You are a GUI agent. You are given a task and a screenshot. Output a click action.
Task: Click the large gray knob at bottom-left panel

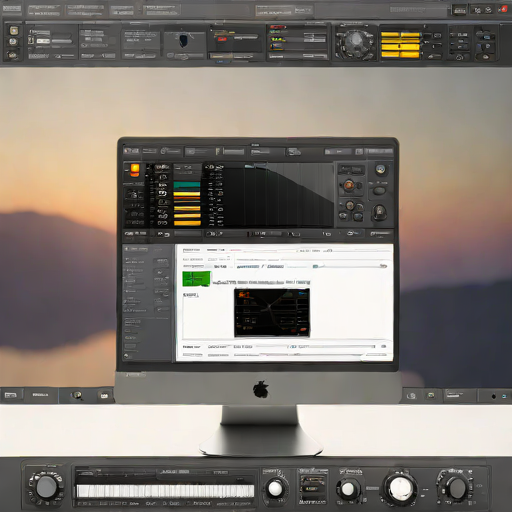coord(46,487)
